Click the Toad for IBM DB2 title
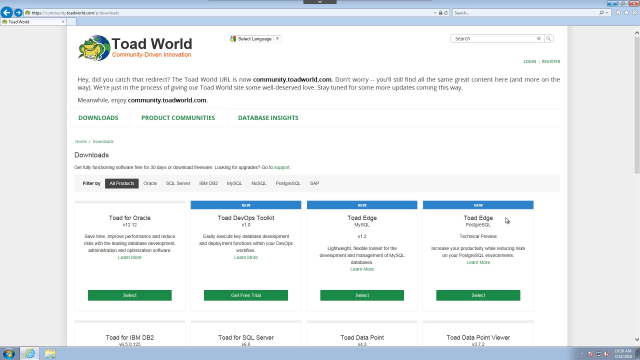Image resolution: width=640 pixels, height=360 pixels. [x=130, y=338]
